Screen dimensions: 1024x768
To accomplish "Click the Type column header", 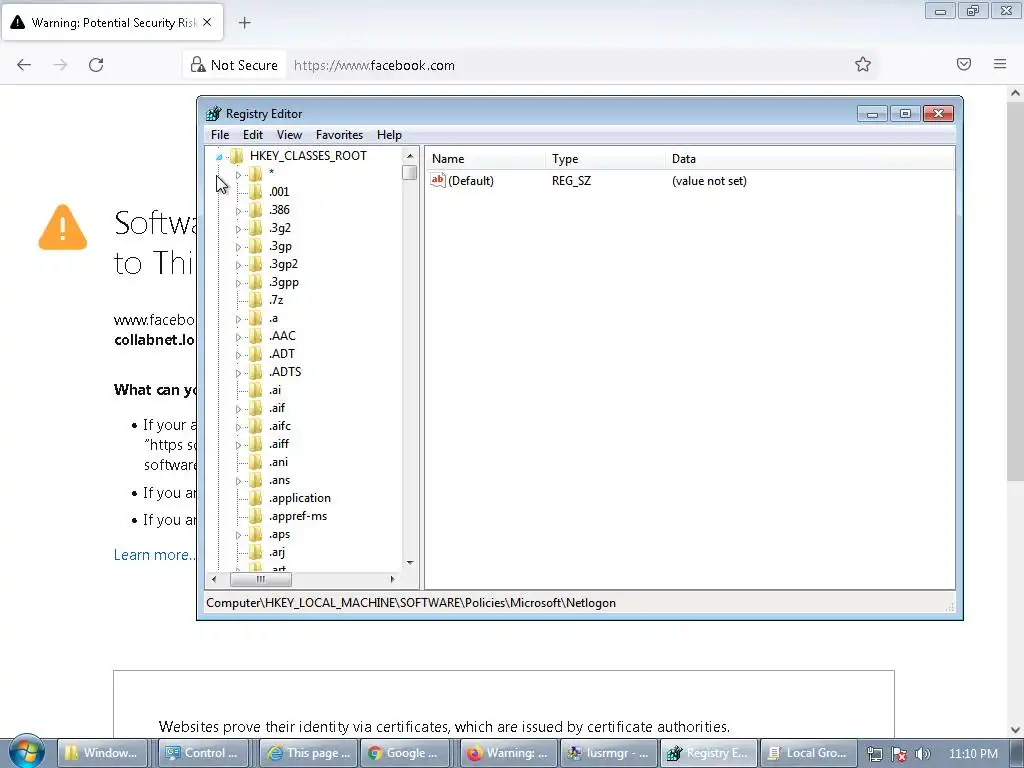I will pos(605,159).
